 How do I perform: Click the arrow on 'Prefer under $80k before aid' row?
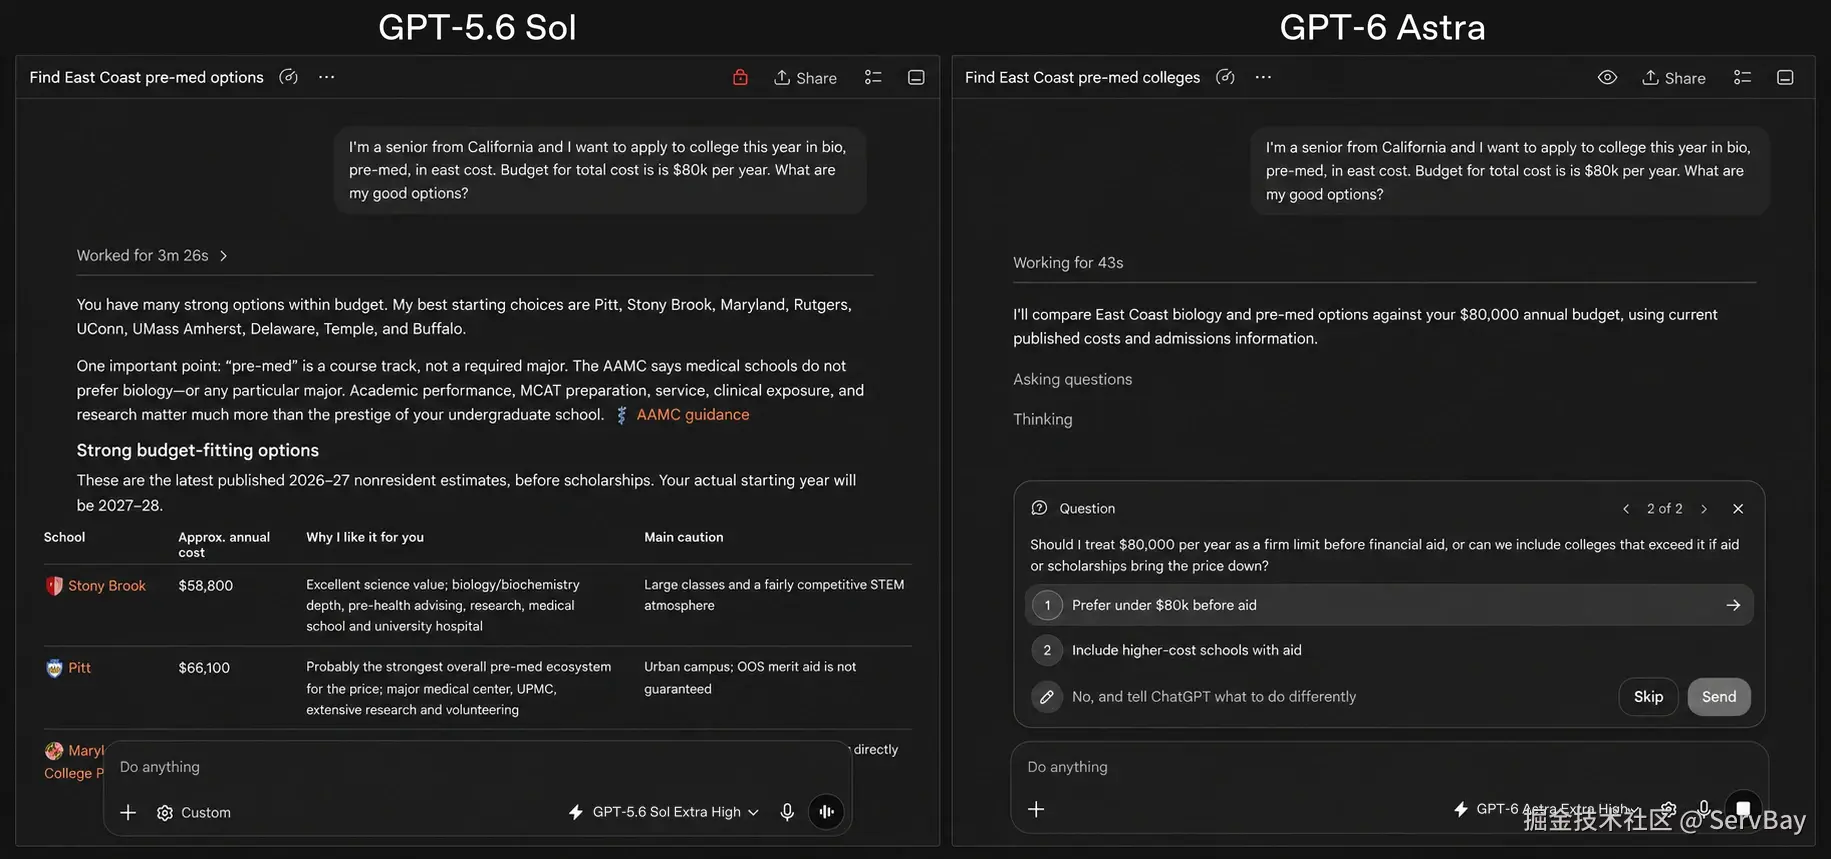click(1733, 605)
